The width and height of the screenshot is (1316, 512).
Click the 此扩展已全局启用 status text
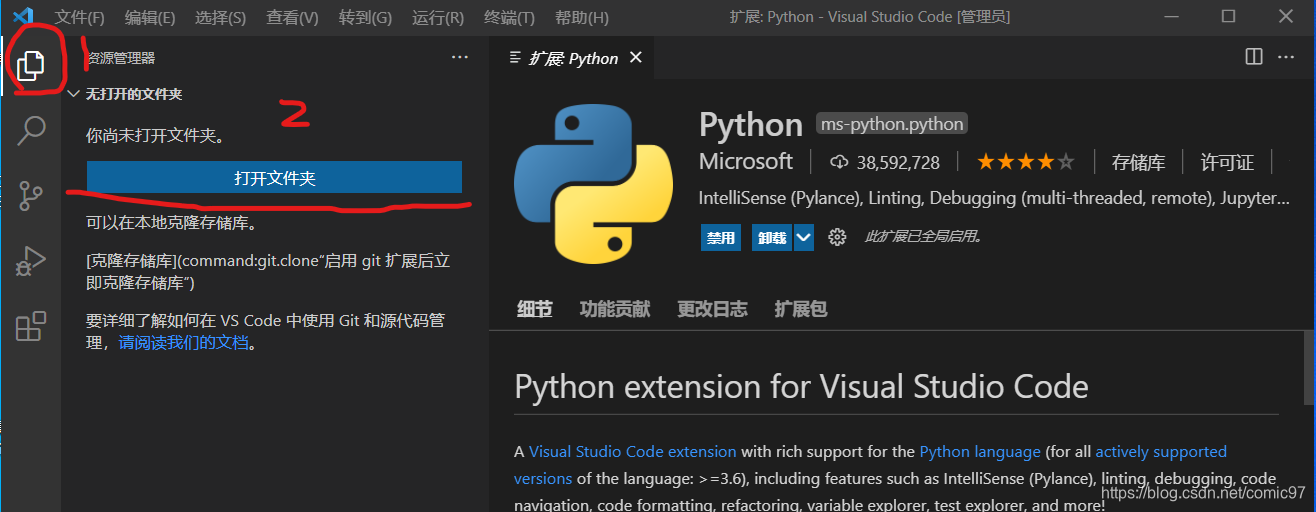pos(923,237)
